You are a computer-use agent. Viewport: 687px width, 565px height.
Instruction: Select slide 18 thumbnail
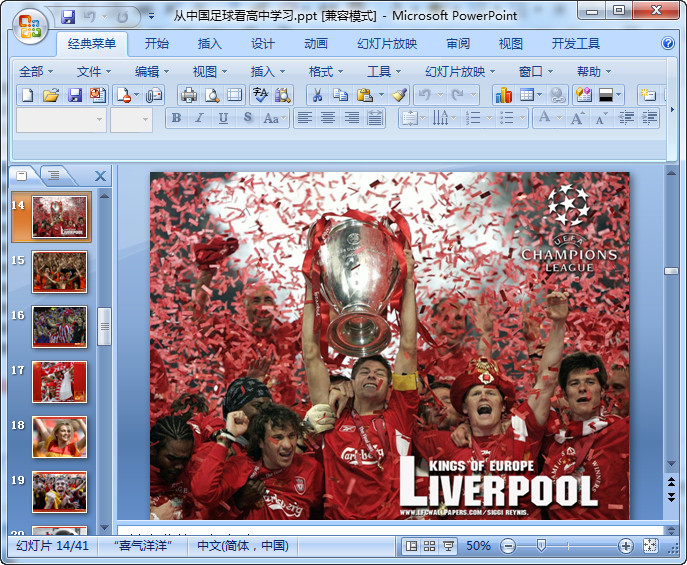60,437
